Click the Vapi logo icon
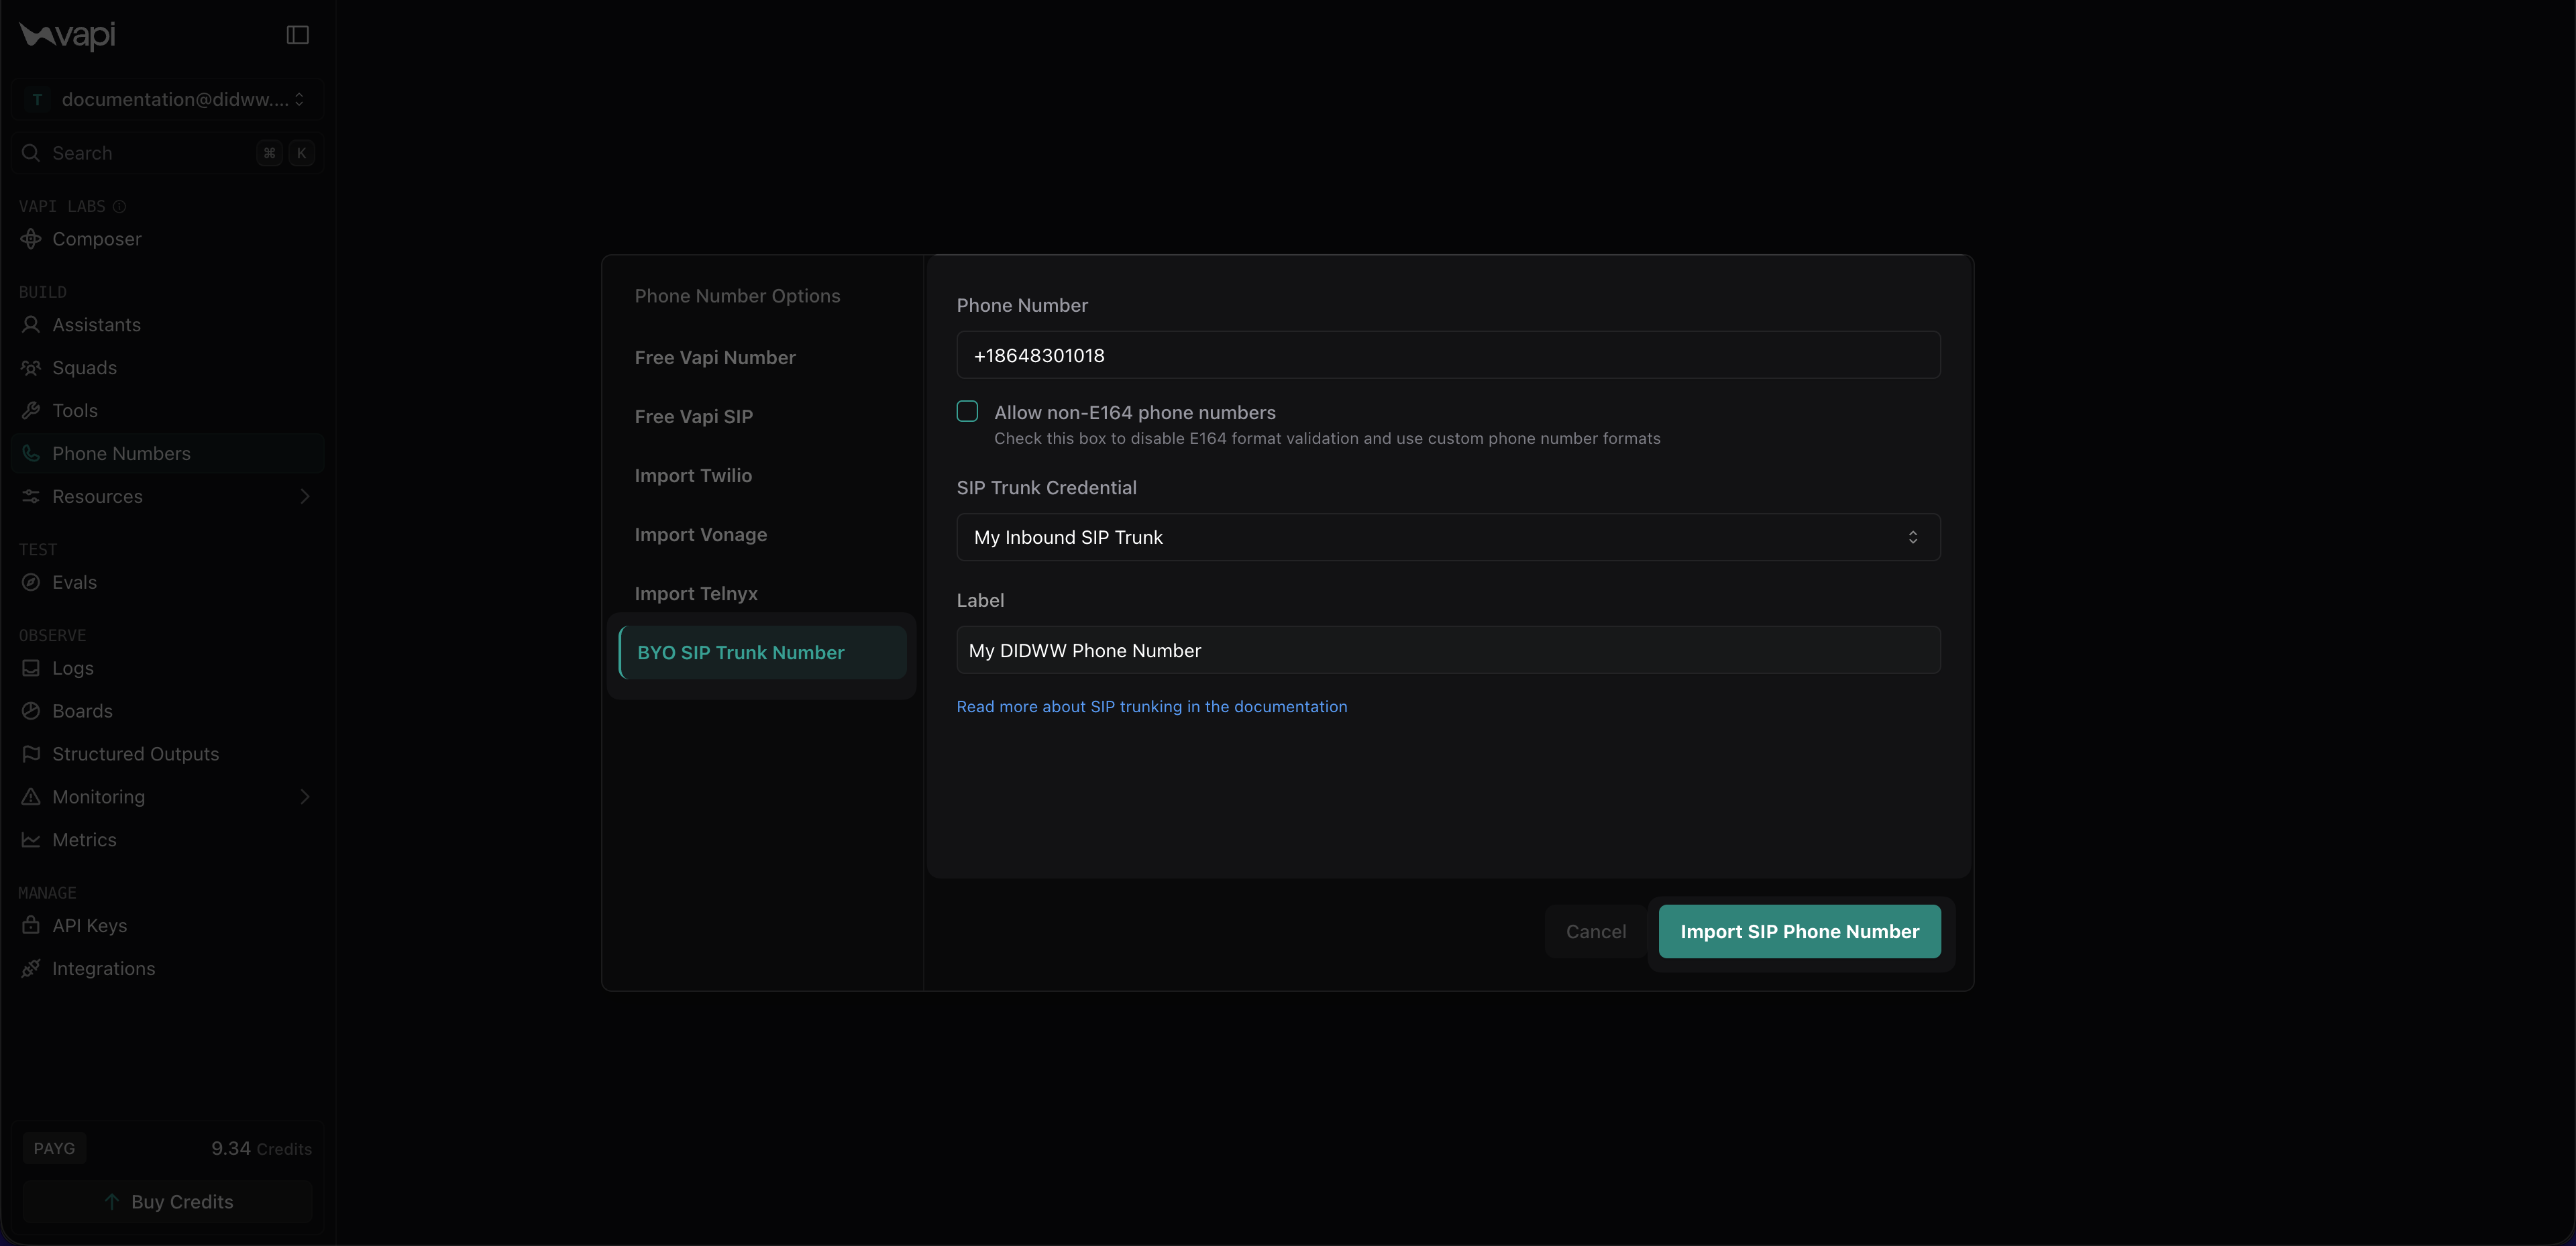Viewport: 2576px width, 1246px height. [x=67, y=36]
